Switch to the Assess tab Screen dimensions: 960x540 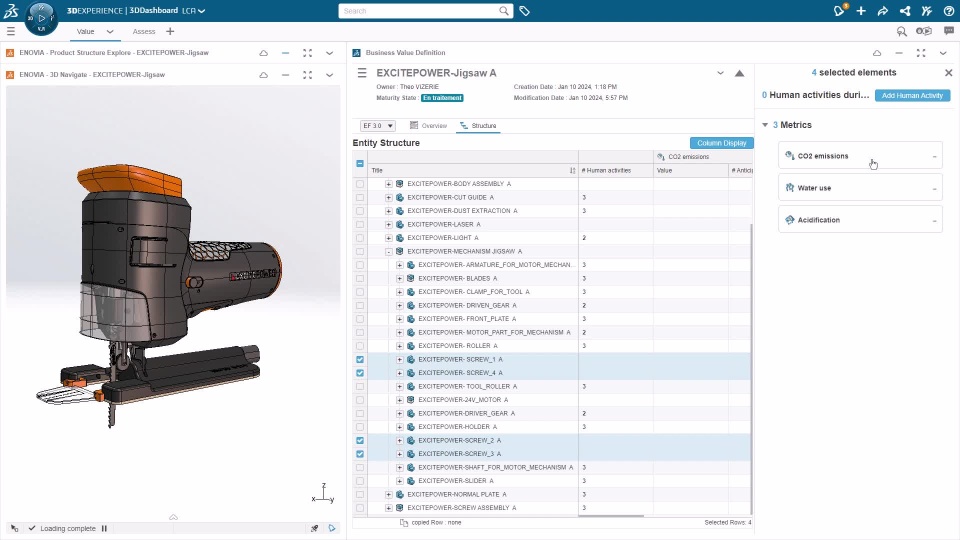(x=144, y=31)
